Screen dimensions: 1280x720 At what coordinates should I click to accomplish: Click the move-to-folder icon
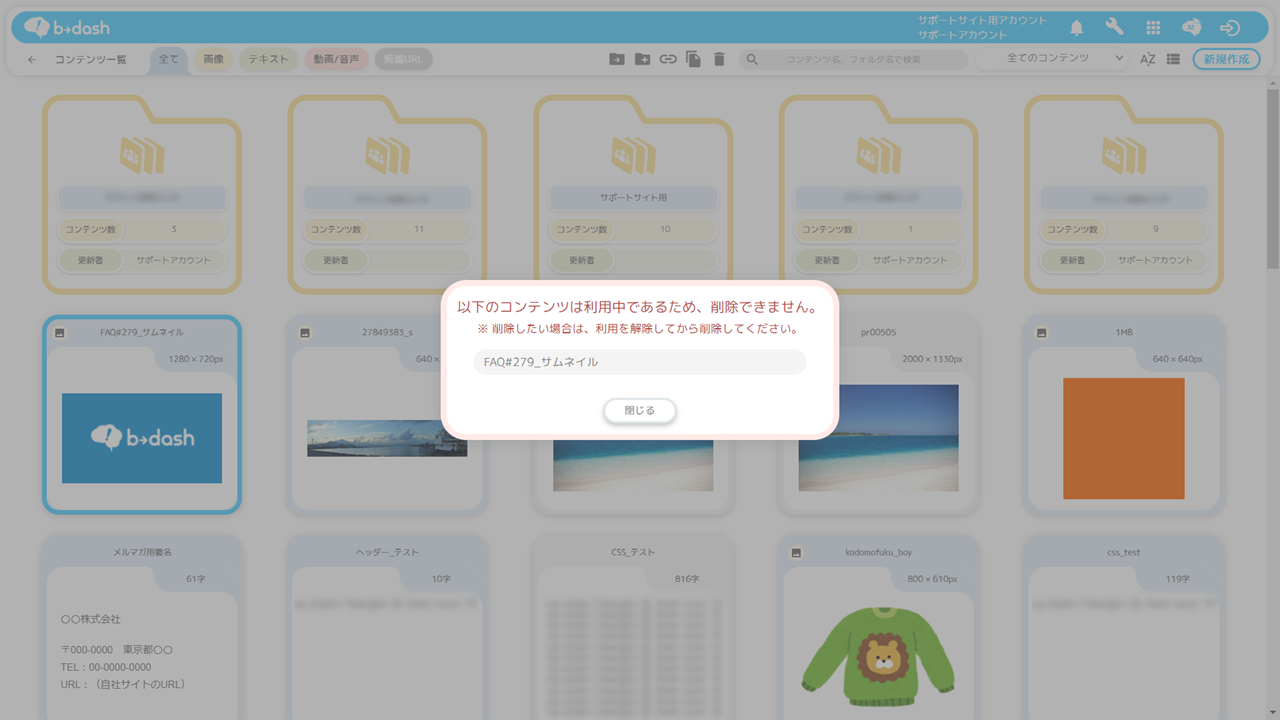(x=617, y=59)
